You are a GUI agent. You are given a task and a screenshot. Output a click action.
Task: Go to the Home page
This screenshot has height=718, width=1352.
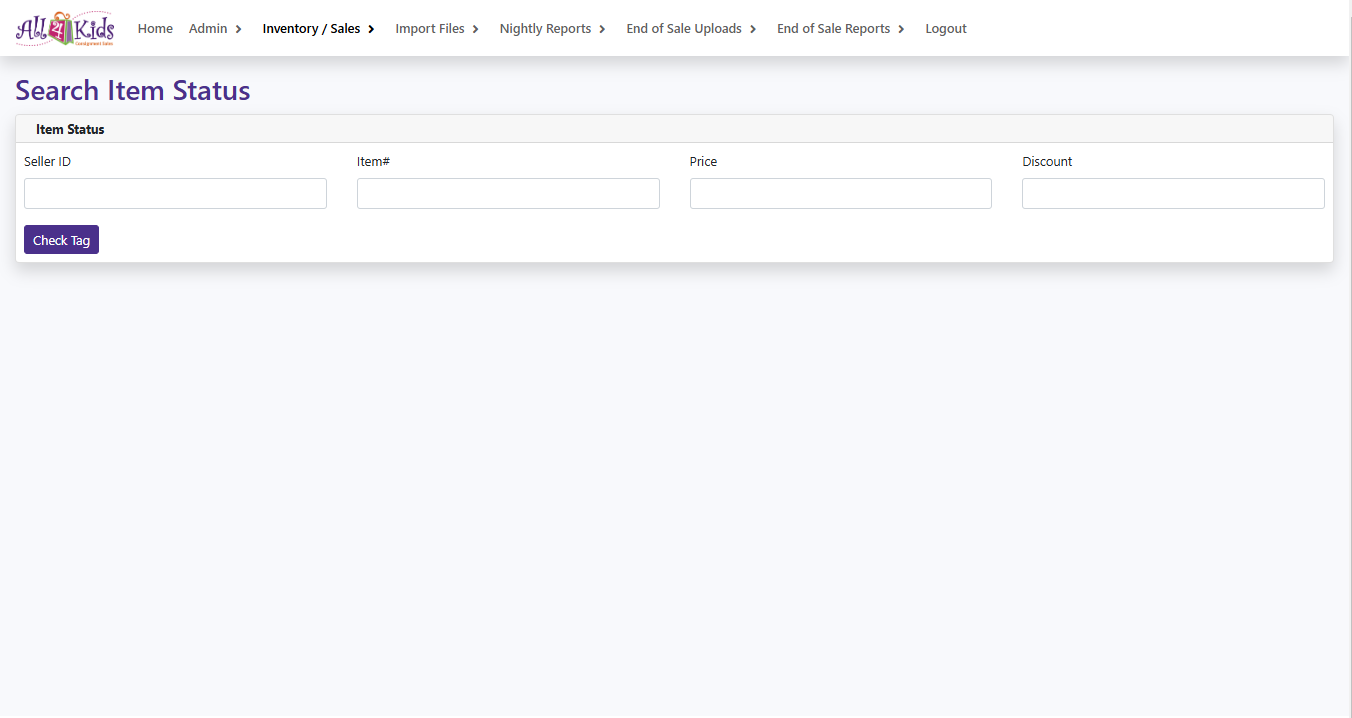coord(155,29)
